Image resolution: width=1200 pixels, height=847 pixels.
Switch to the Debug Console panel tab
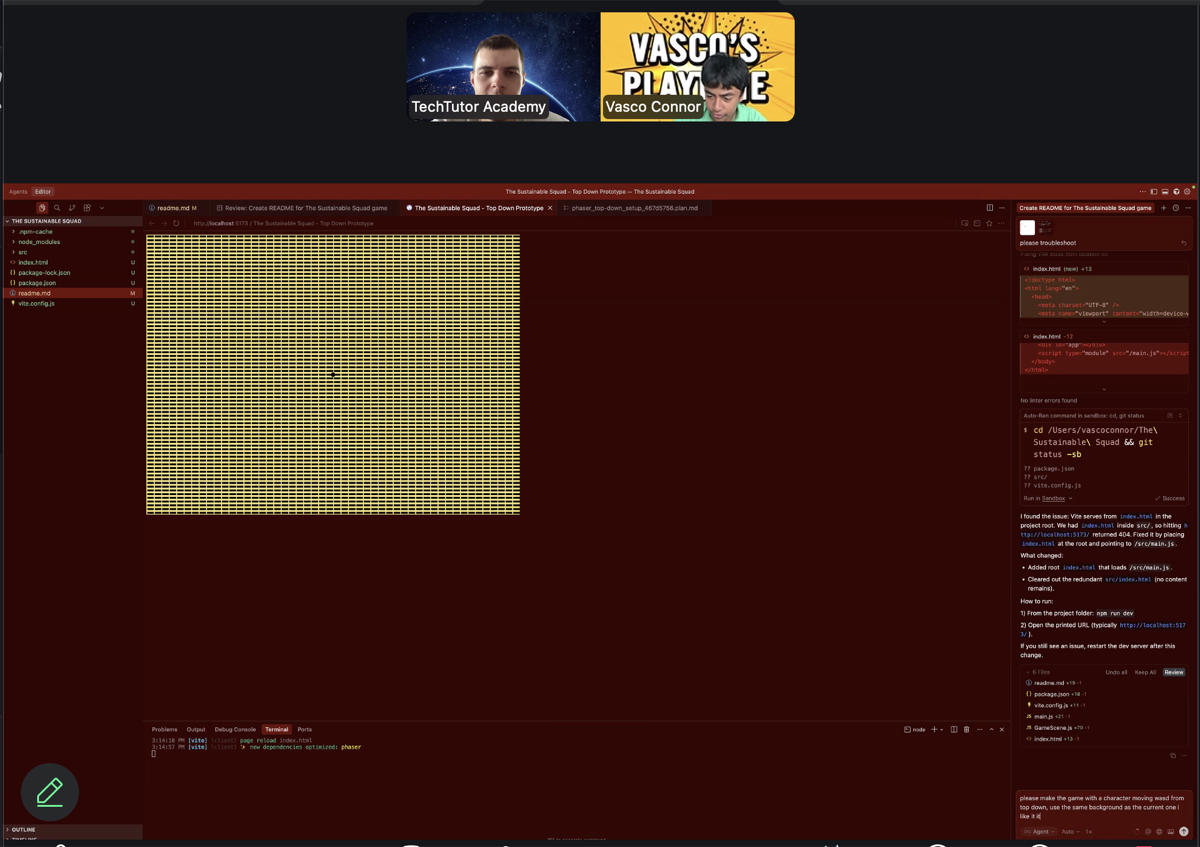pos(235,729)
